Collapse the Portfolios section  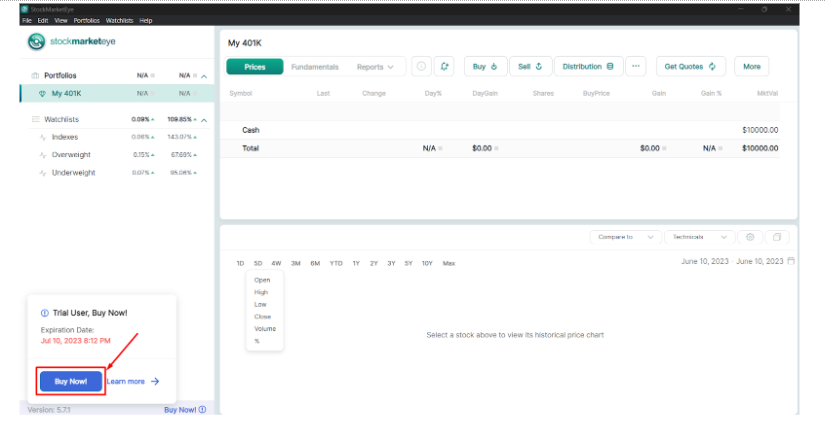click(204, 76)
